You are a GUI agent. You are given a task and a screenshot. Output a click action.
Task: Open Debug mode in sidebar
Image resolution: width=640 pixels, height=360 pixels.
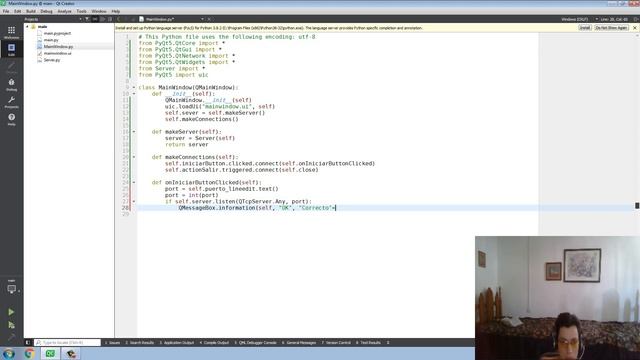pyautogui.click(x=11, y=84)
